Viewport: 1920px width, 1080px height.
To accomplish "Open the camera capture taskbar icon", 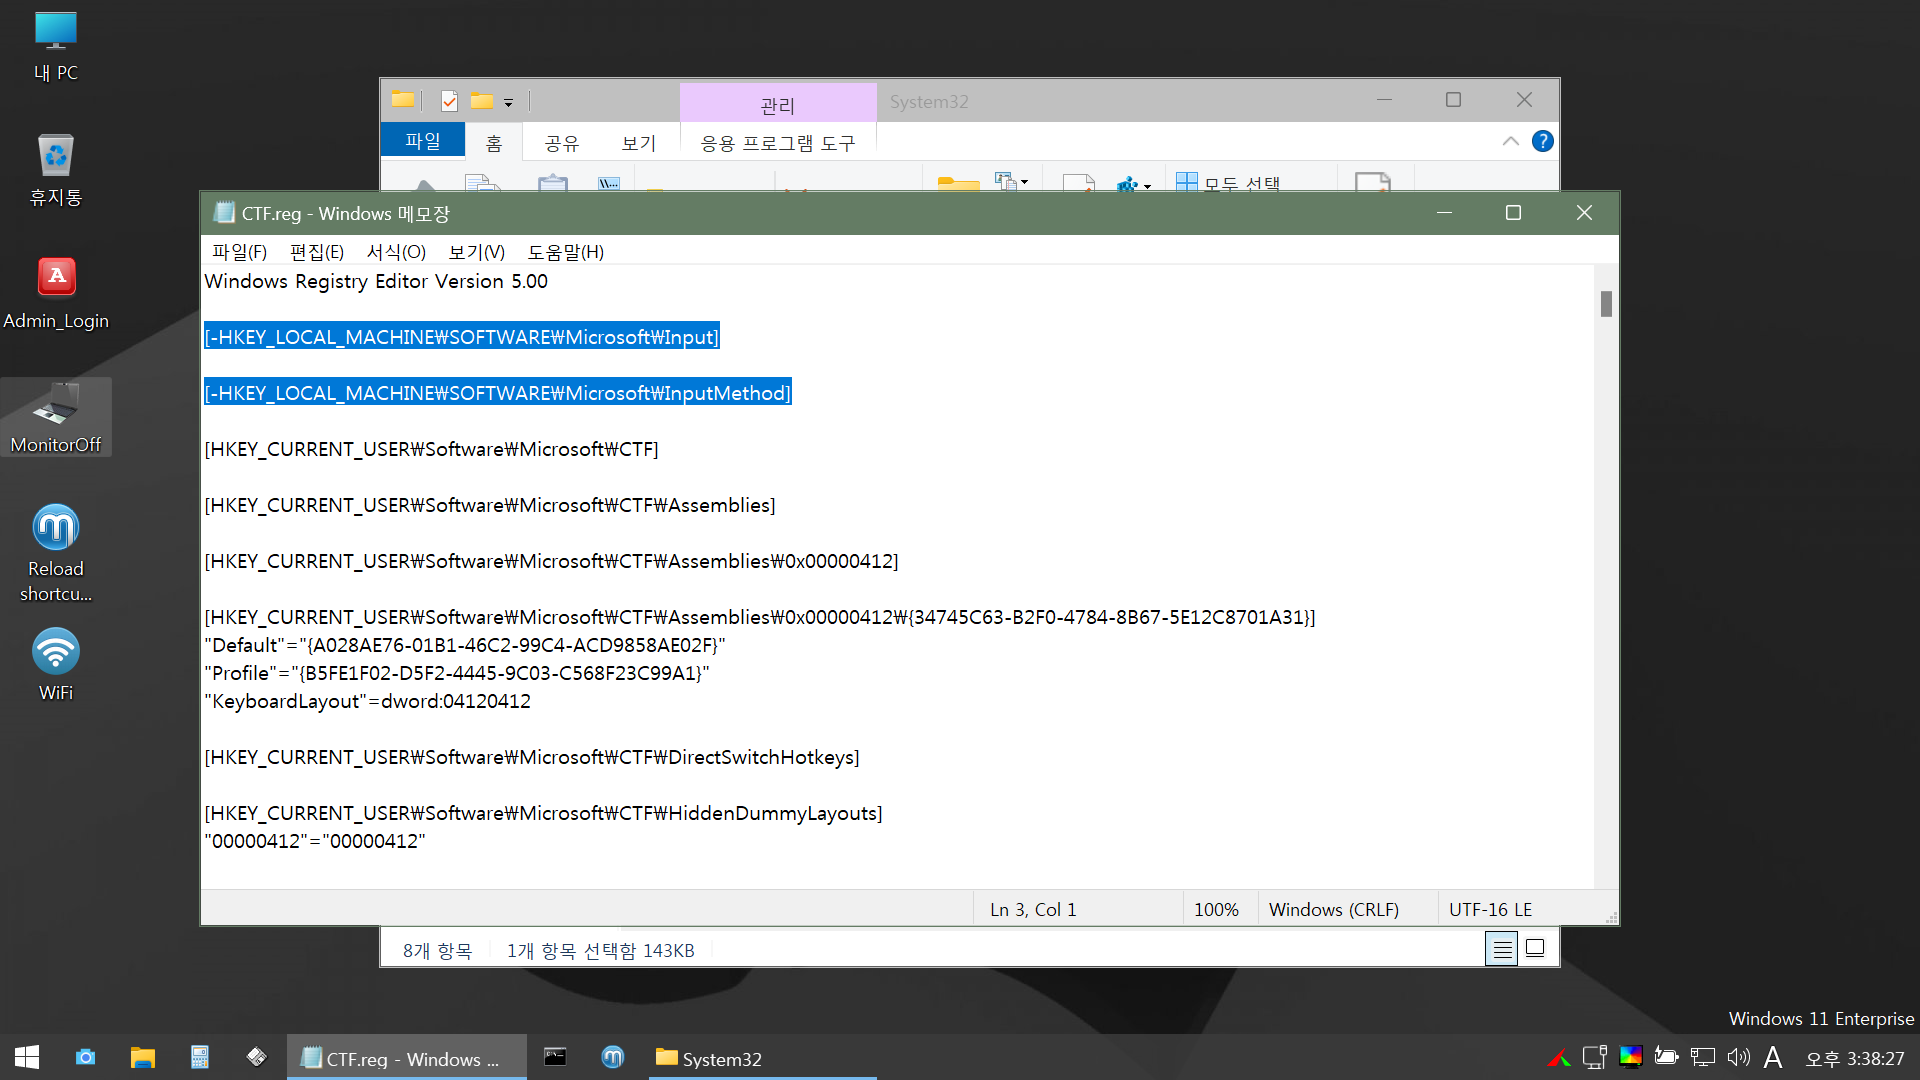I will click(86, 1058).
